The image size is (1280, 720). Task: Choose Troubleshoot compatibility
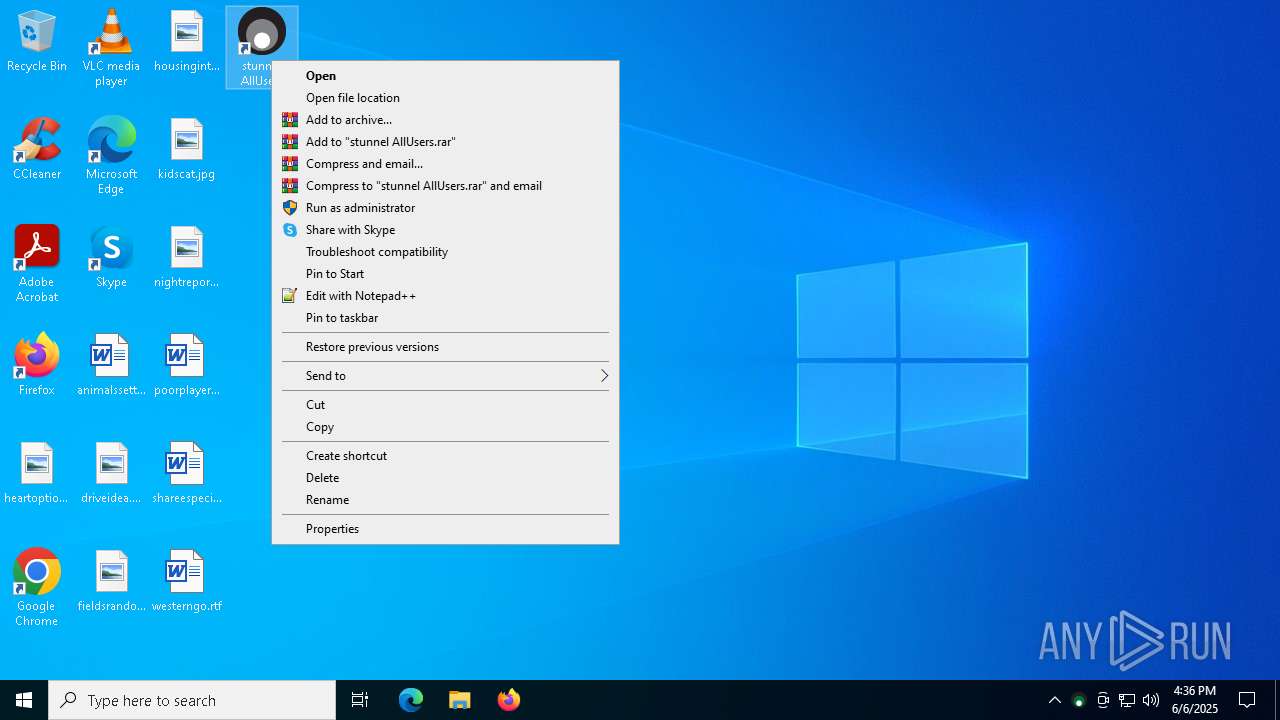[445, 252]
